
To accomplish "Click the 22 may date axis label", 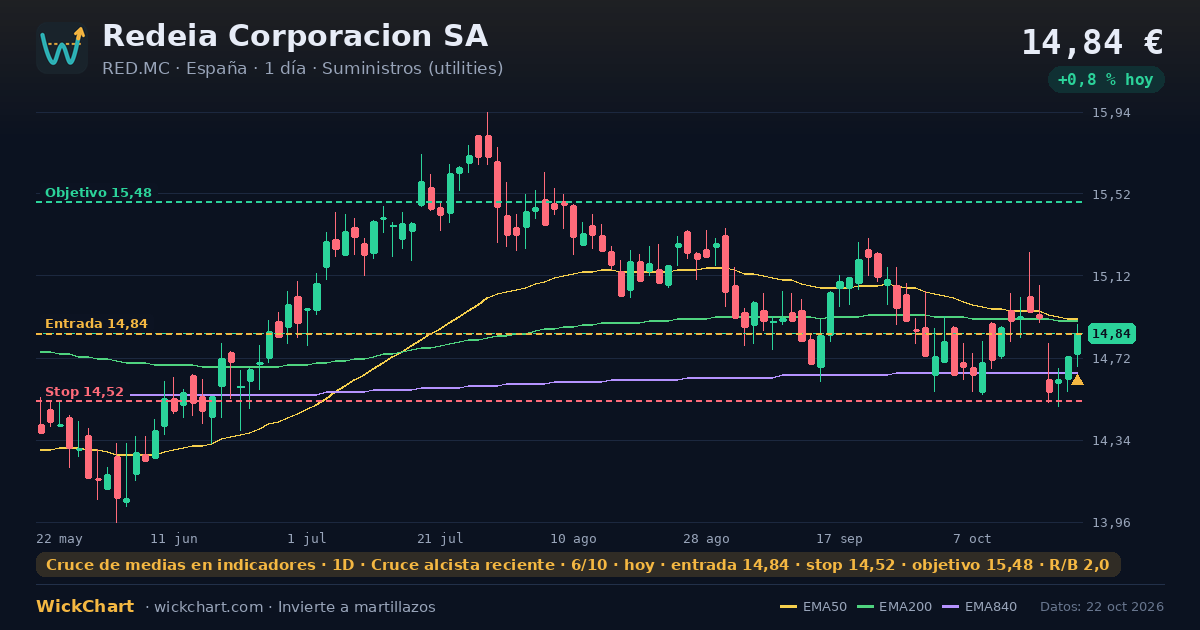I will (60, 538).
